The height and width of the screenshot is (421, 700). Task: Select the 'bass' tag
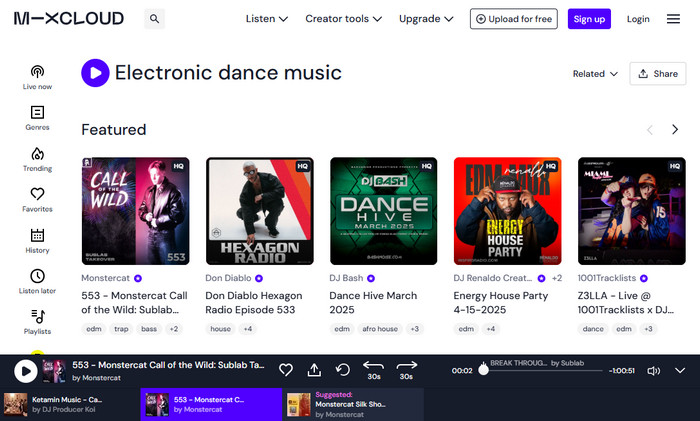click(x=149, y=329)
